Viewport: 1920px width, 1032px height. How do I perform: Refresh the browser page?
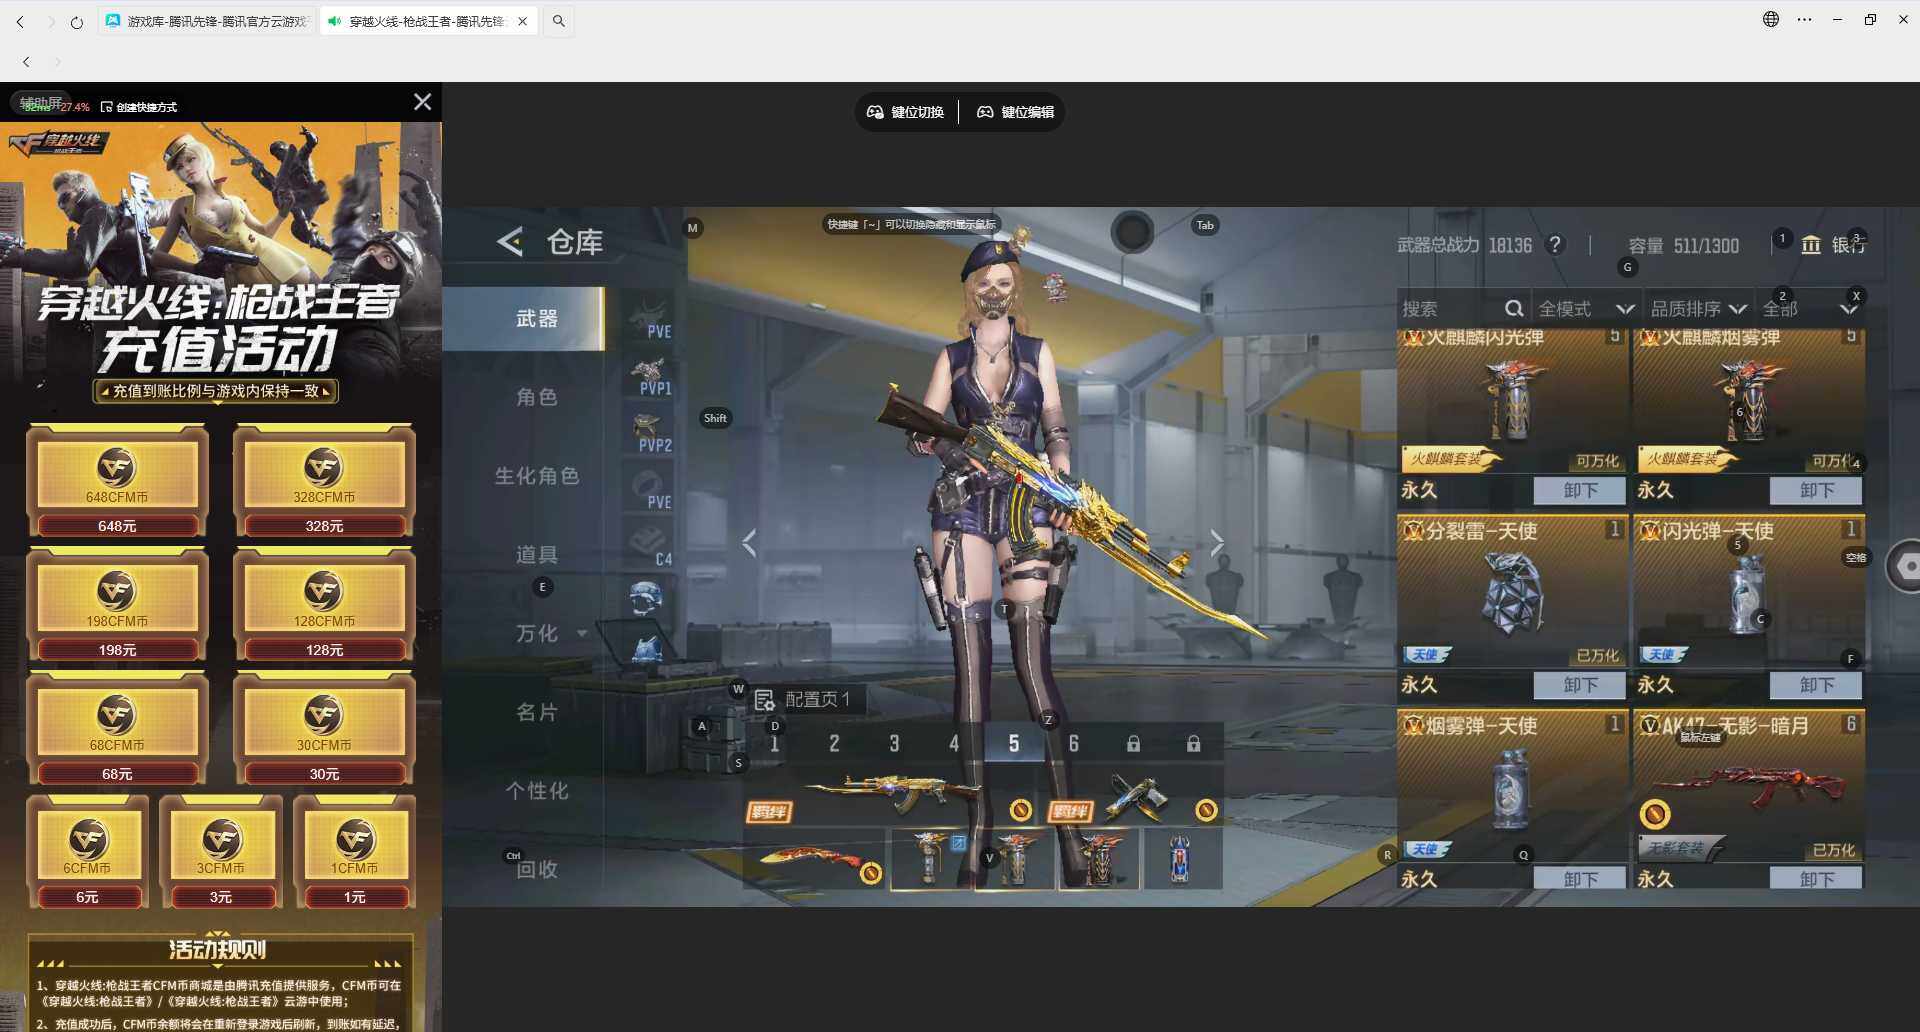(x=77, y=21)
